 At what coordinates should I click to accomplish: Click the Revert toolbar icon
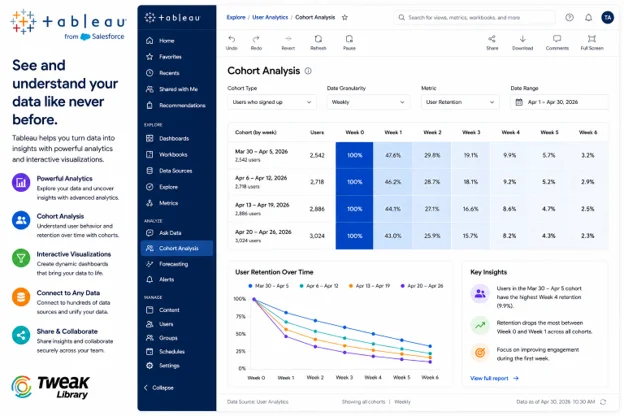point(288,39)
